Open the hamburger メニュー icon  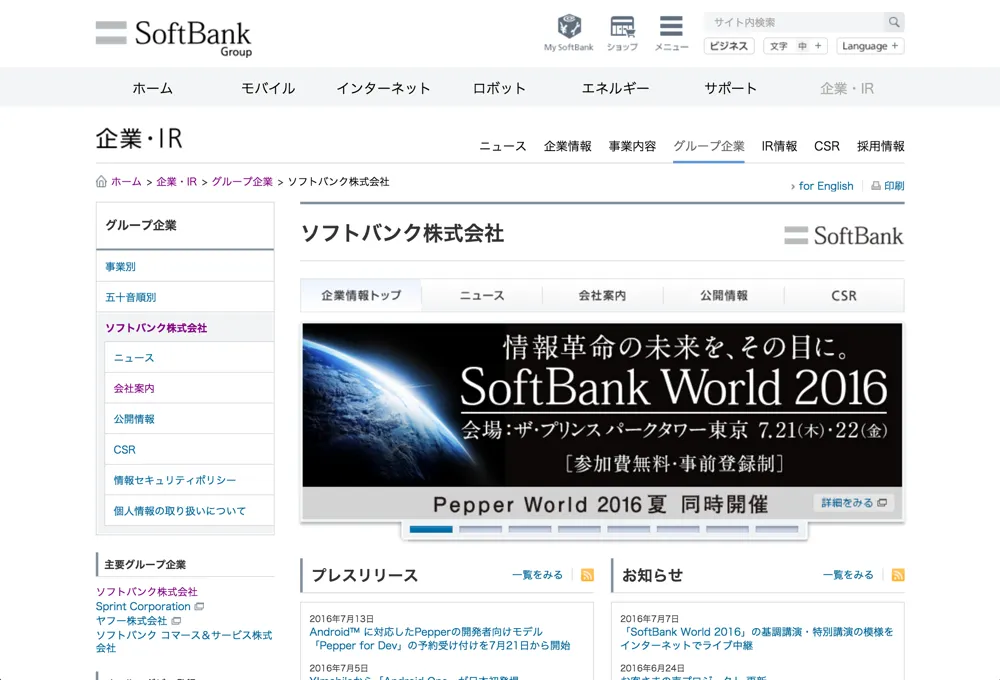pos(671,28)
